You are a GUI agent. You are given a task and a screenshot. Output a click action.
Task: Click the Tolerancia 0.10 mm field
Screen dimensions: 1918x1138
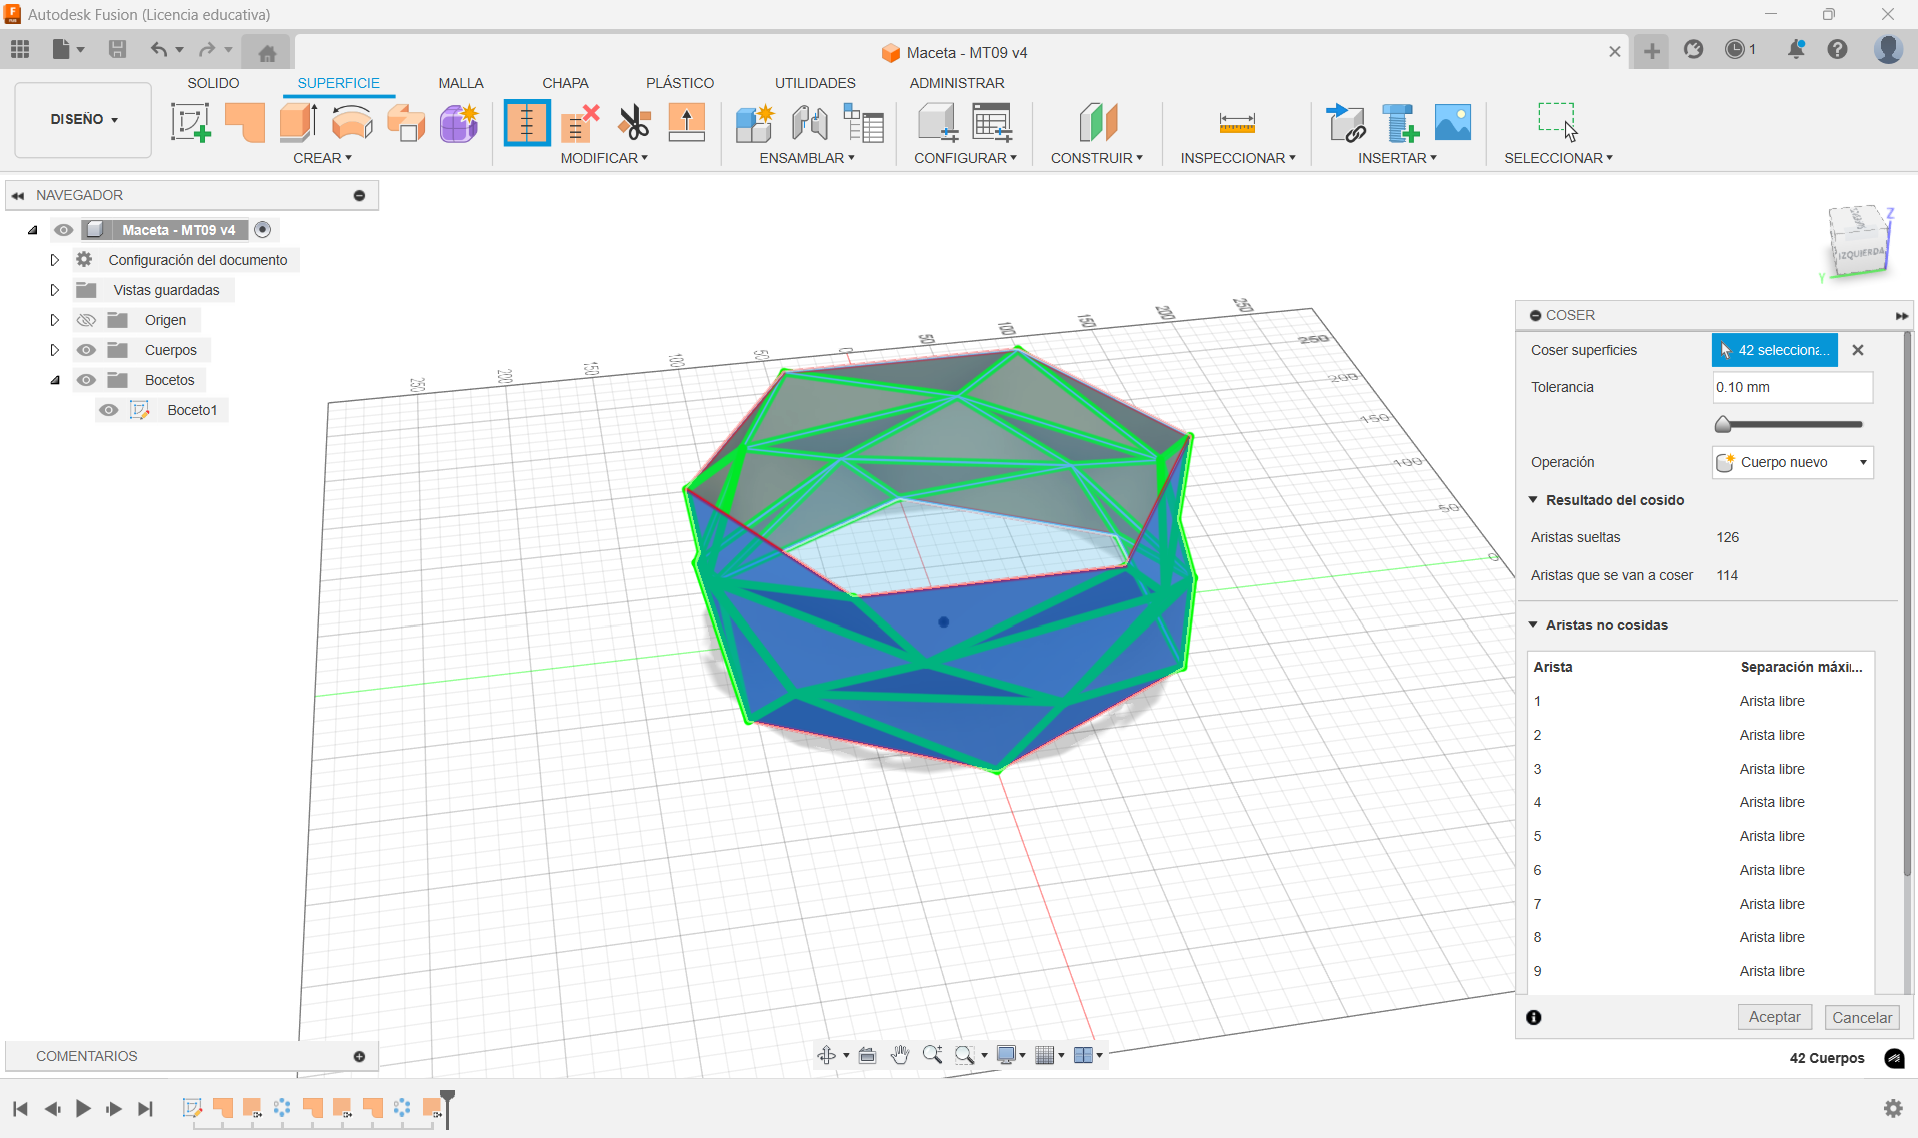(x=1792, y=387)
